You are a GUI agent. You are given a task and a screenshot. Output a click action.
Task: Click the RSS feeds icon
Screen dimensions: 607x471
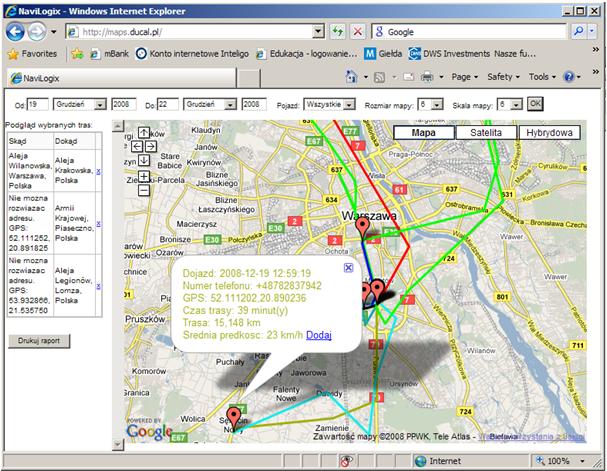tap(379, 77)
